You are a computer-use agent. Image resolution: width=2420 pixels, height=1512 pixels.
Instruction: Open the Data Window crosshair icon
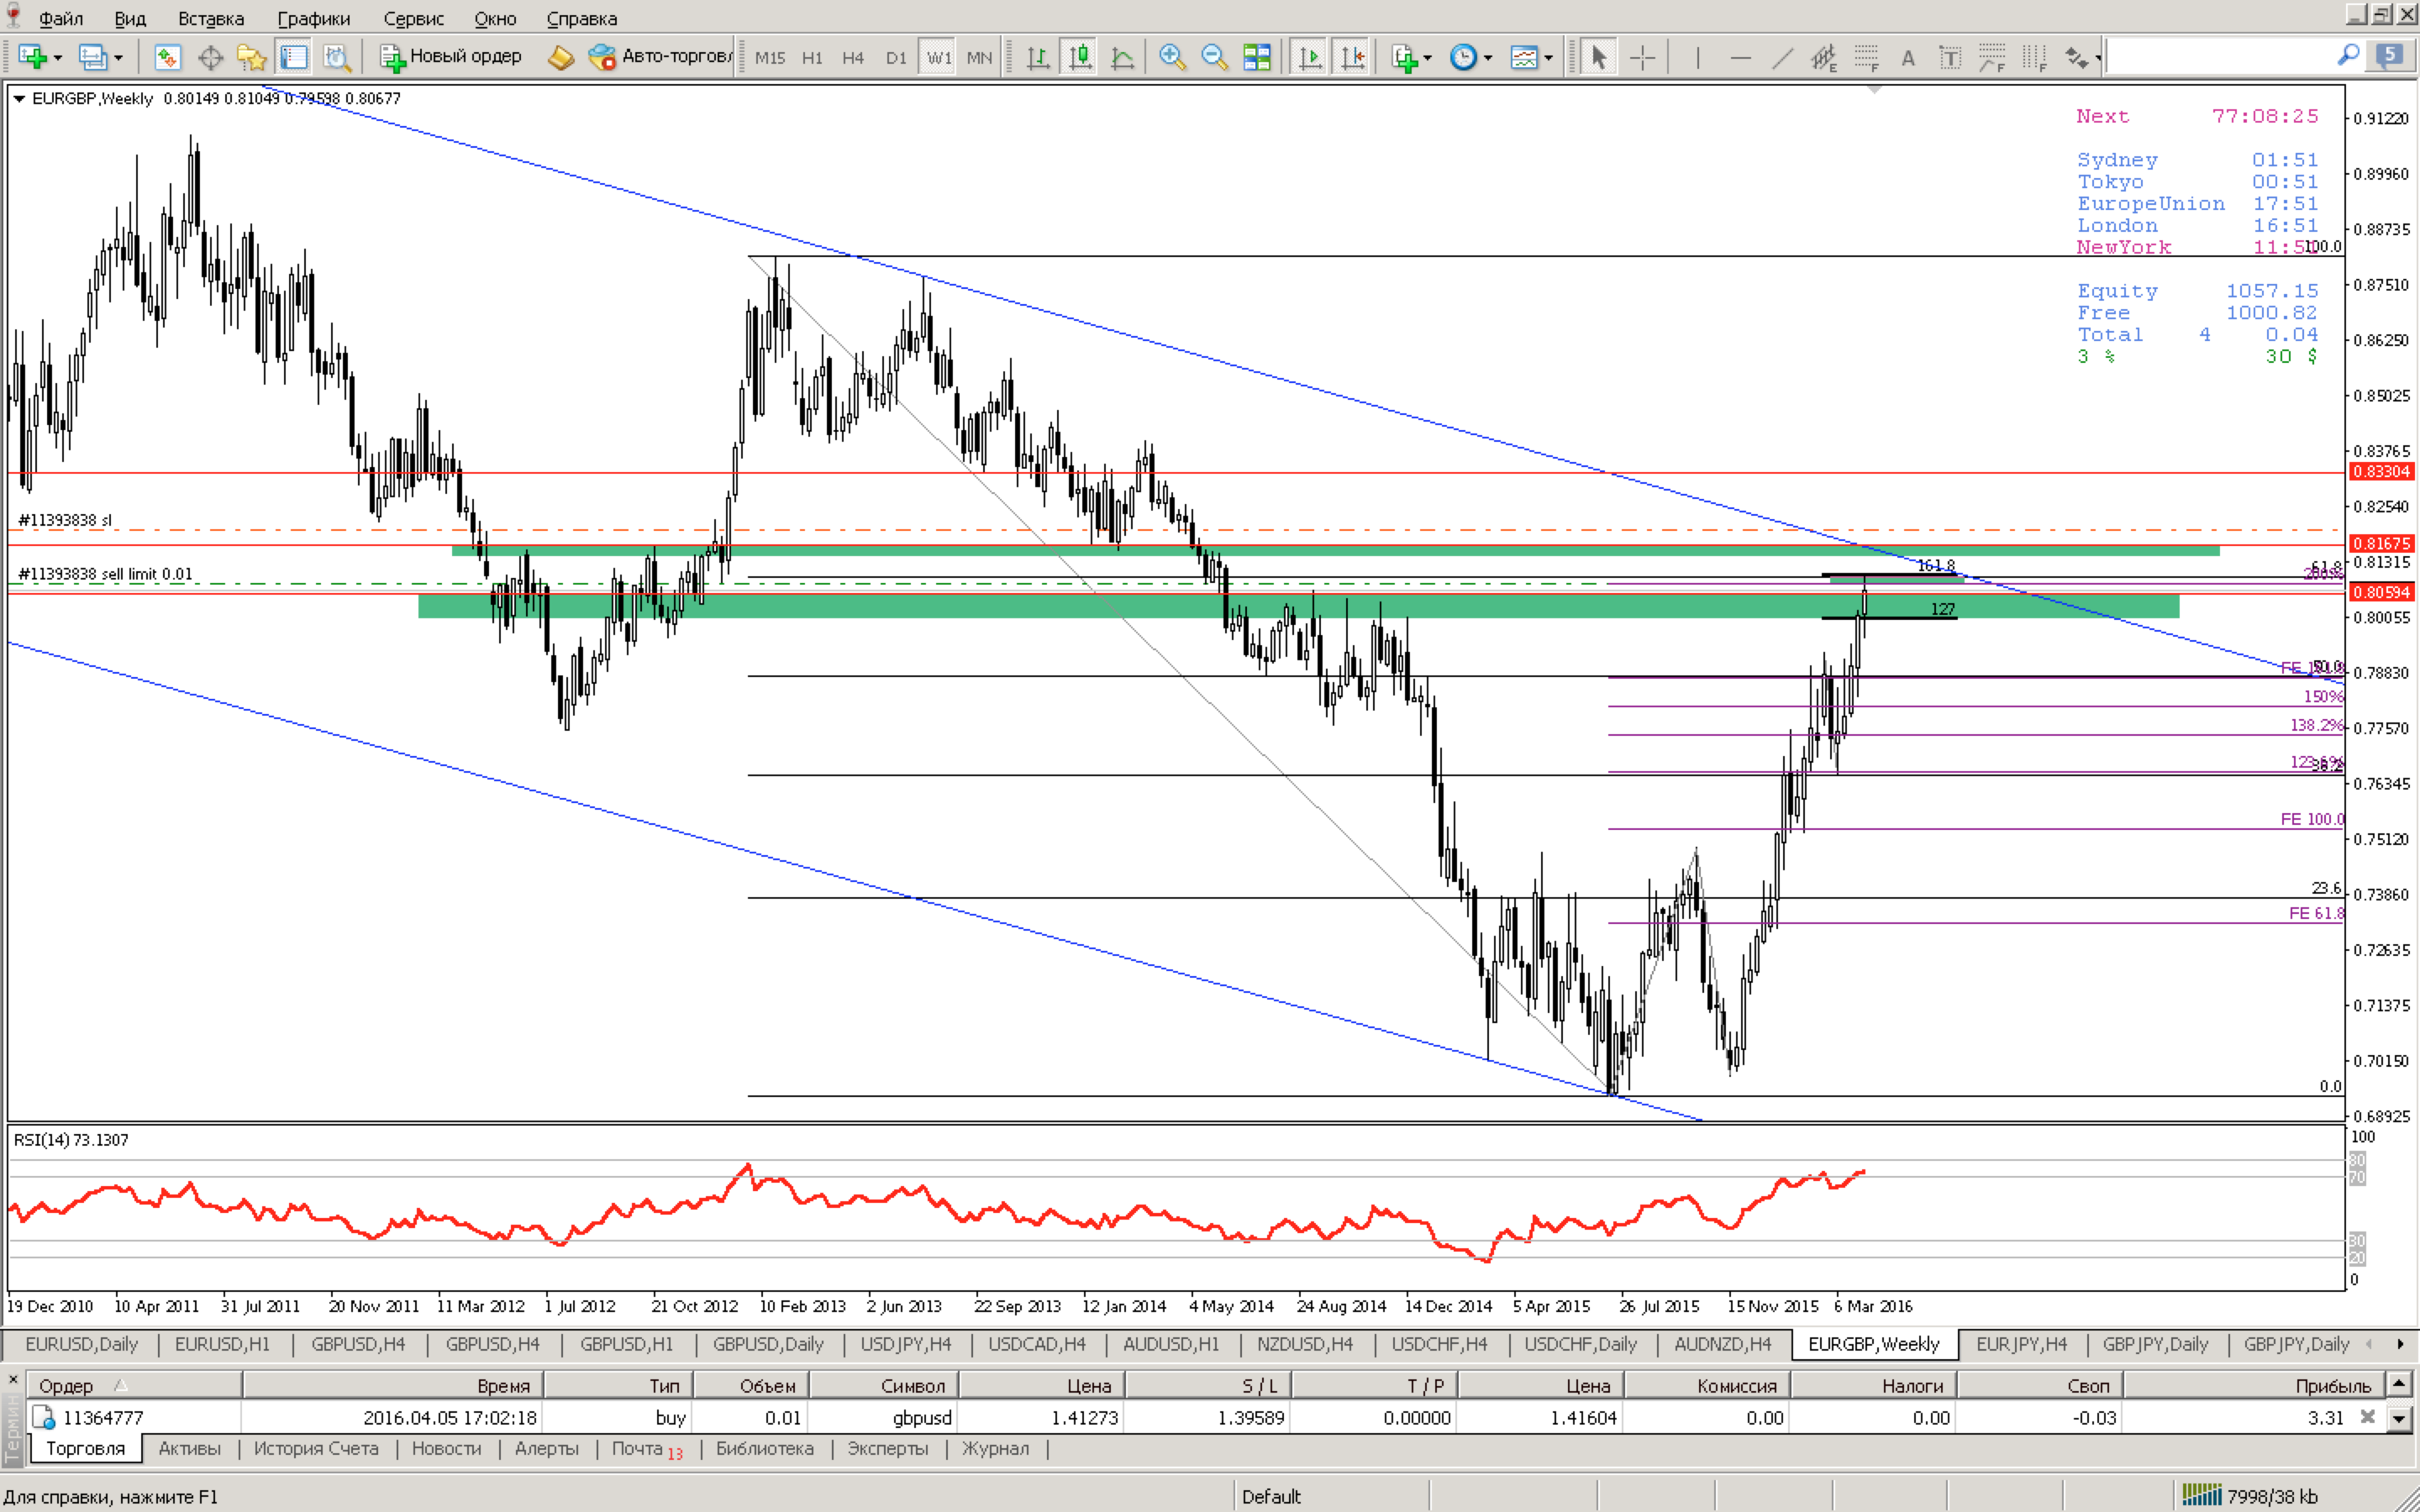[x=210, y=57]
